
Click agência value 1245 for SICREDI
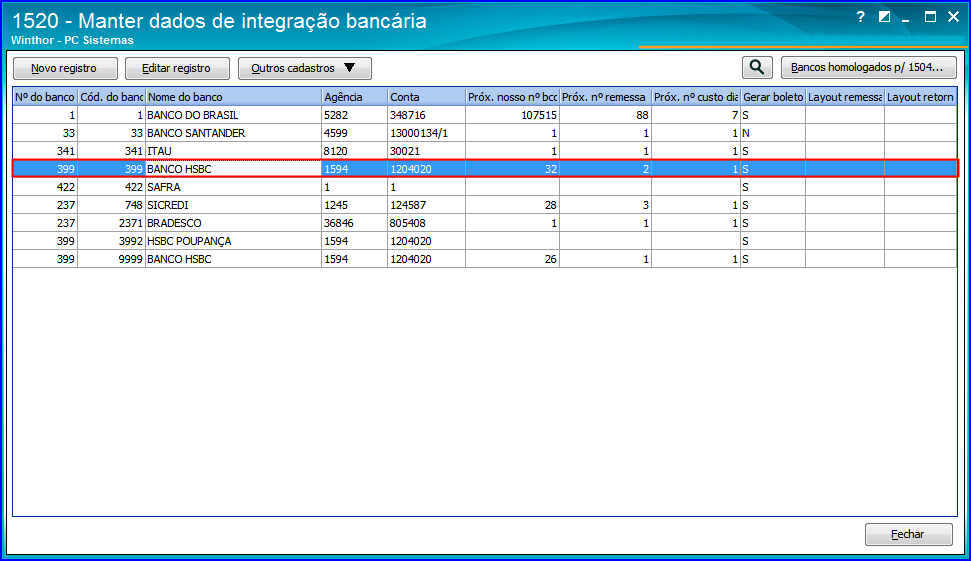click(x=336, y=205)
